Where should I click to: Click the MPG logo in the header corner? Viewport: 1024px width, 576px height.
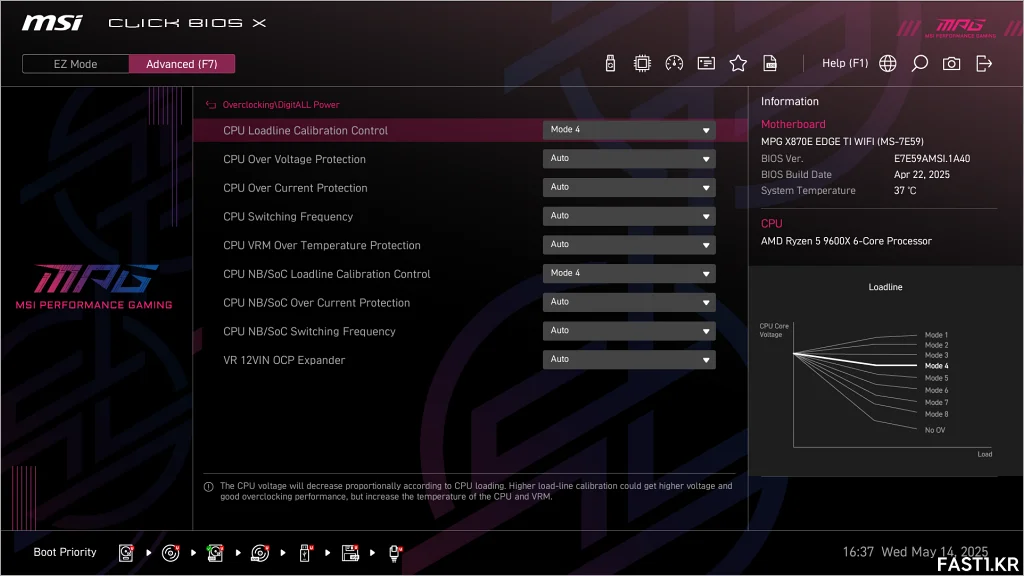pos(959,27)
